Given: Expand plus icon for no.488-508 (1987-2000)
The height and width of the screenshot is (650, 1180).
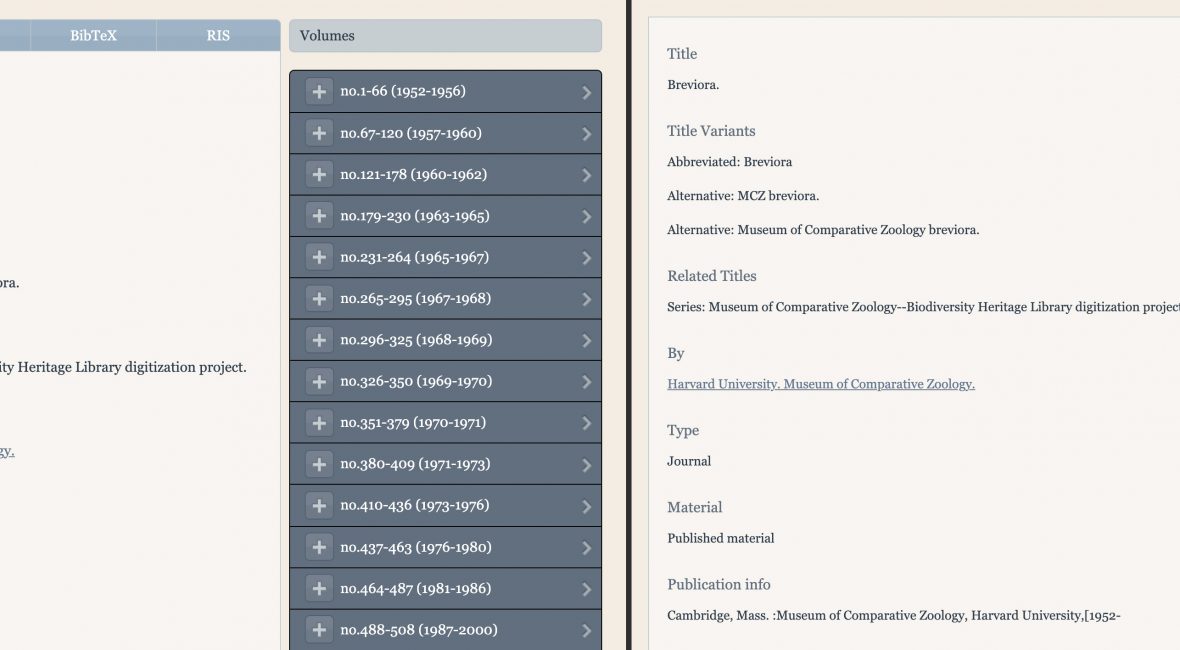Looking at the screenshot, I should (319, 630).
